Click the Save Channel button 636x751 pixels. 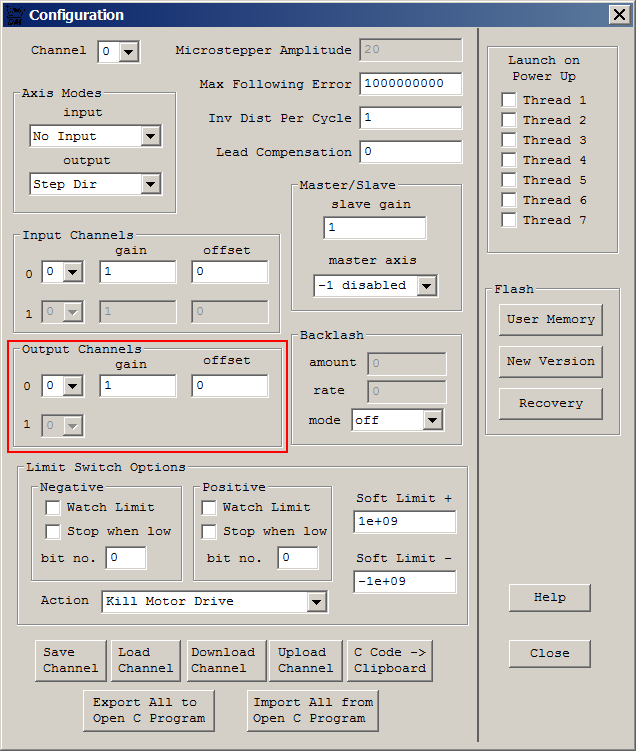[70, 660]
